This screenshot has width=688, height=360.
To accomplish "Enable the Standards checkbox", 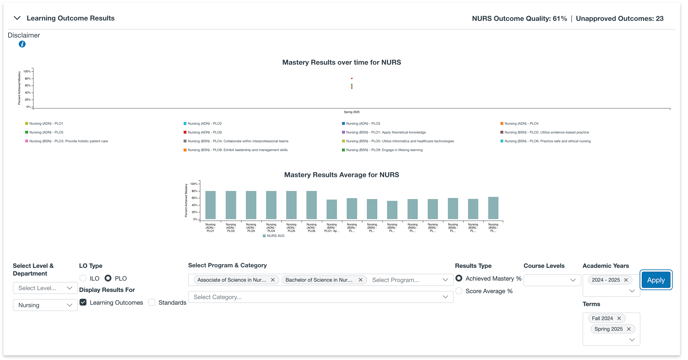I will point(152,302).
